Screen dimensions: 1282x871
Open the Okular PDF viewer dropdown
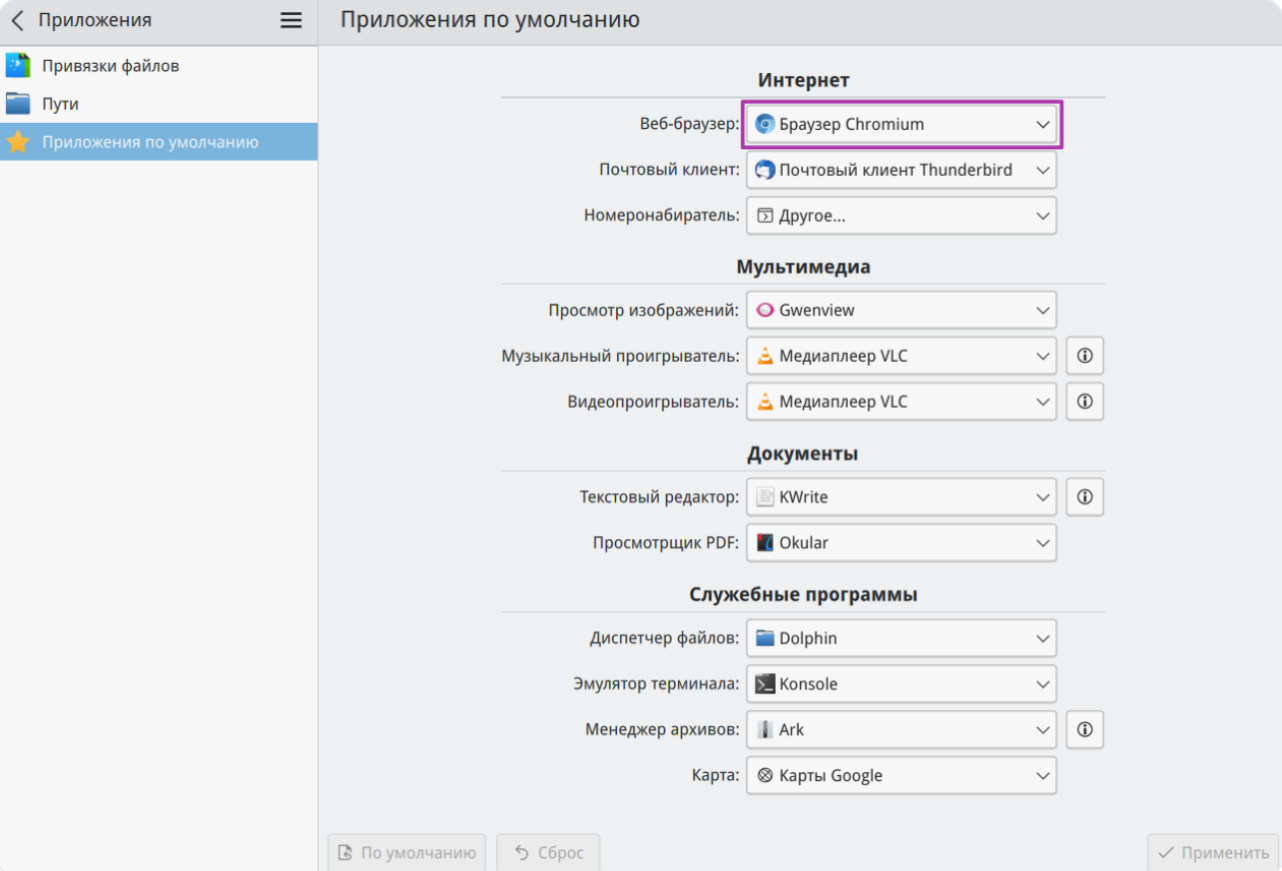[x=901, y=543]
